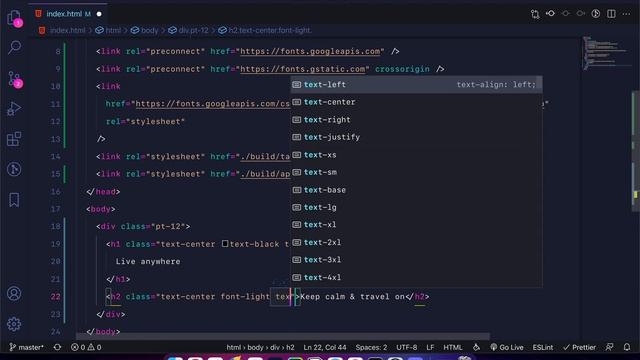Open the Search view icon
The width and height of the screenshot is (640, 360).
[14, 47]
